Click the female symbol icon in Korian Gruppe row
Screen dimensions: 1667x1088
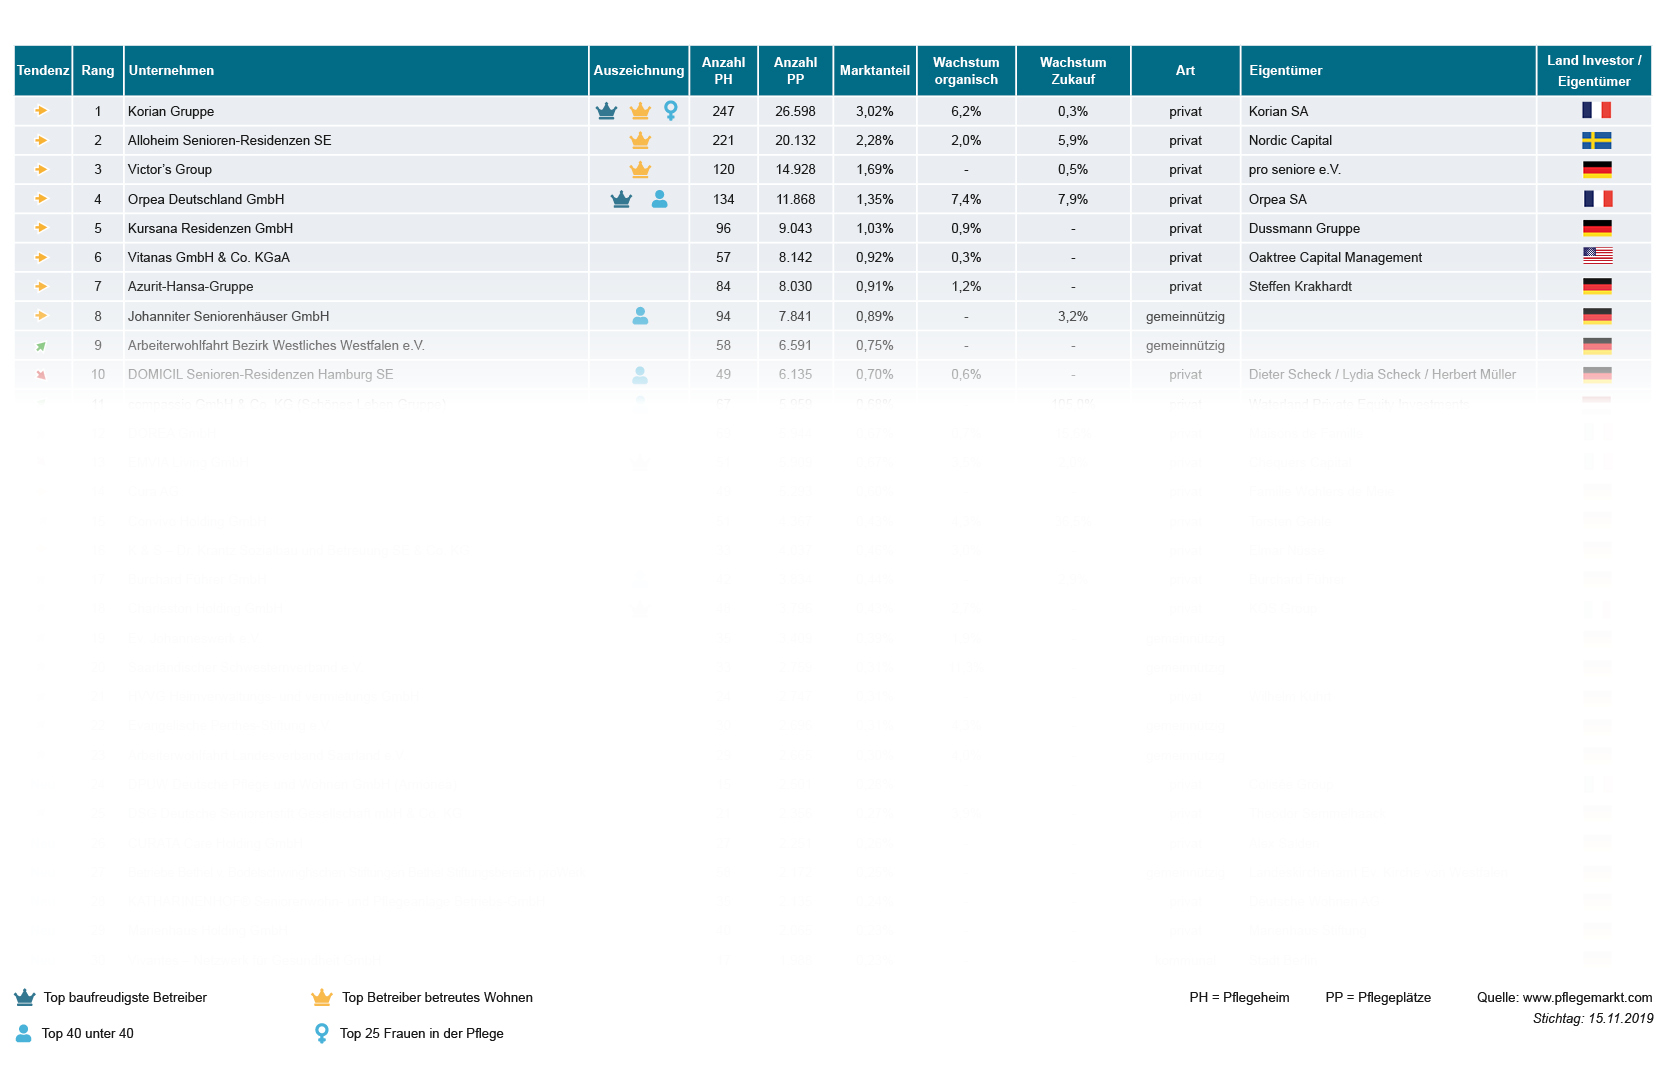click(x=671, y=111)
